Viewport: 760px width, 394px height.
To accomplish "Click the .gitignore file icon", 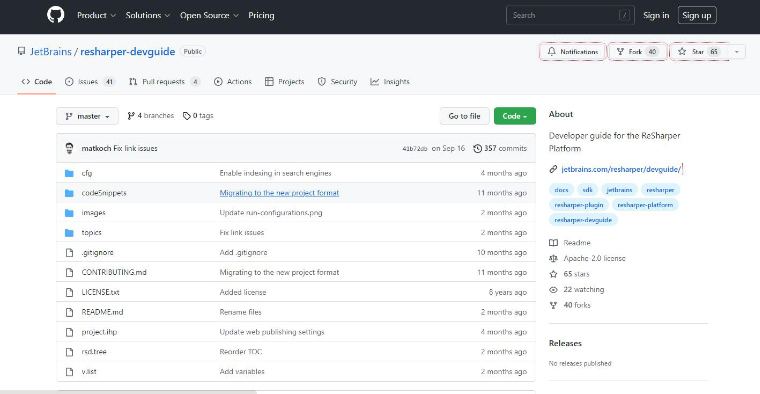I will (69, 252).
